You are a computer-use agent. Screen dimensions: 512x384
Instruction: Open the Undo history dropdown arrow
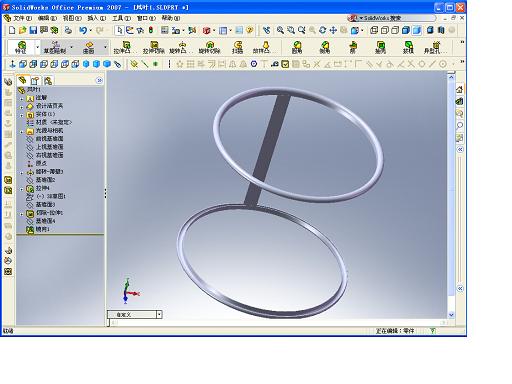(90, 30)
